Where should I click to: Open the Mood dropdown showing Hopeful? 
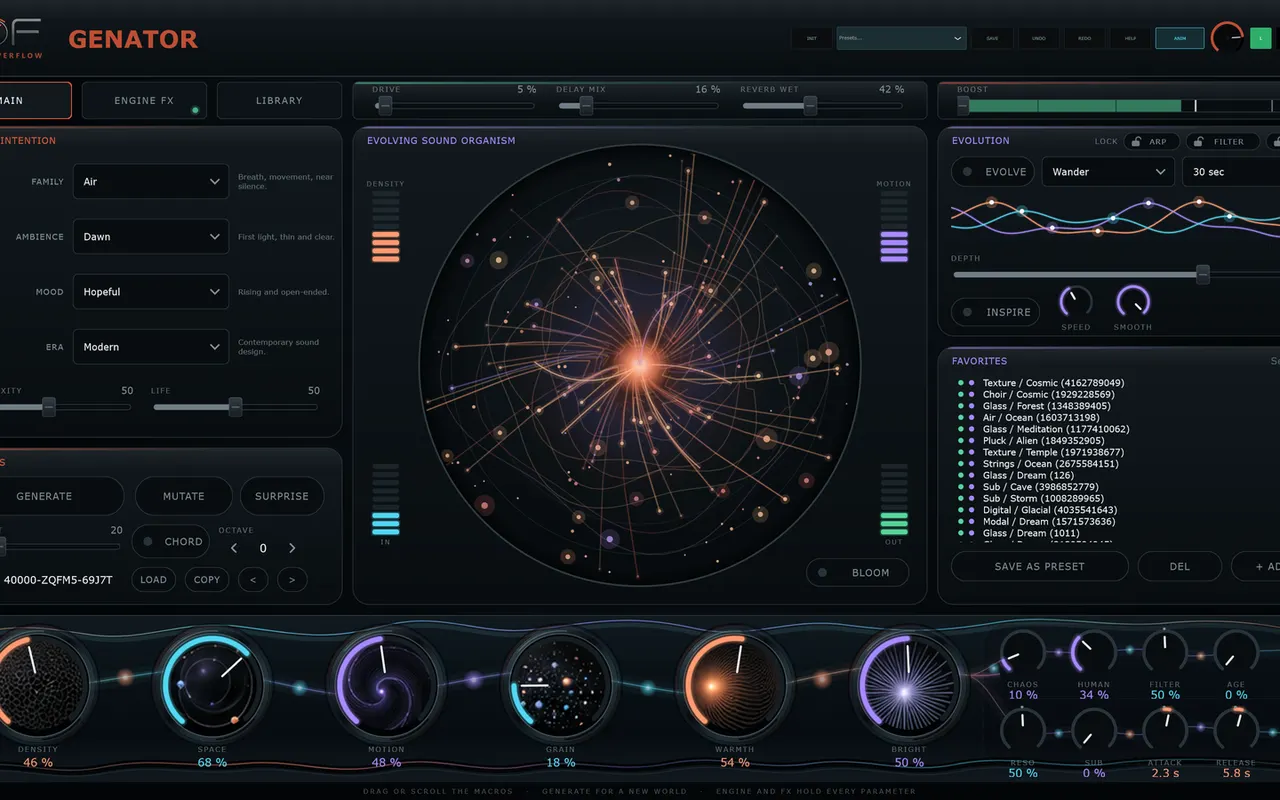(151, 292)
